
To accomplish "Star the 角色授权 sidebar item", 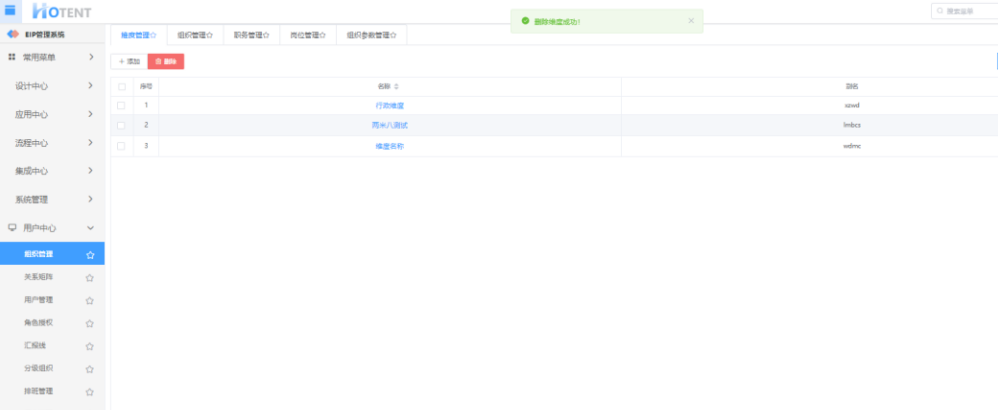I will [x=90, y=323].
